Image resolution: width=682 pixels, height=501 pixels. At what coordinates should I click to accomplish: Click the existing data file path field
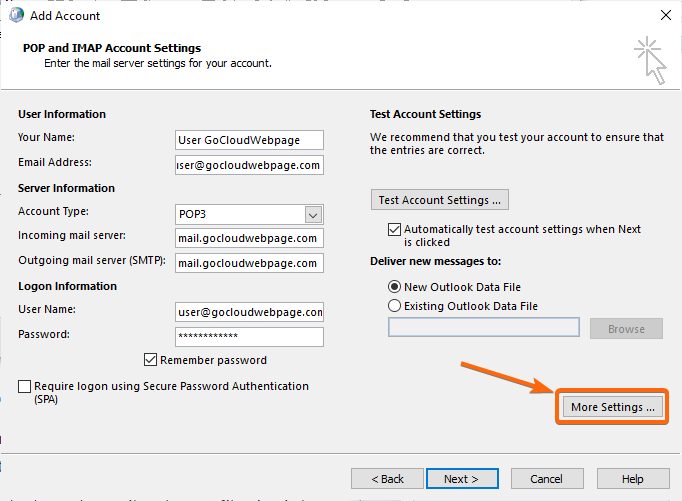coord(484,327)
